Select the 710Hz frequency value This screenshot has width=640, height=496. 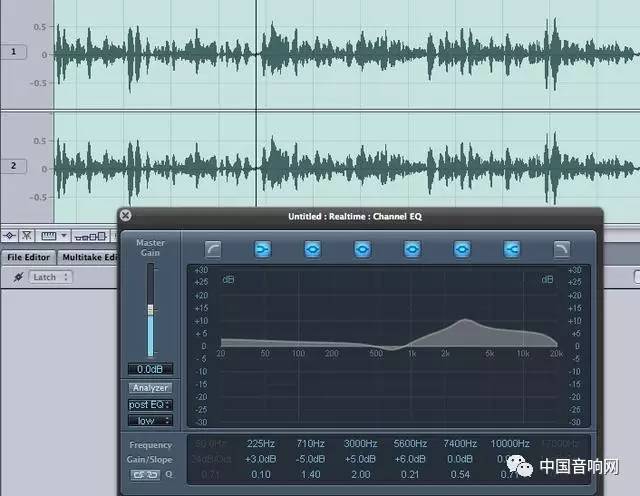click(x=311, y=443)
